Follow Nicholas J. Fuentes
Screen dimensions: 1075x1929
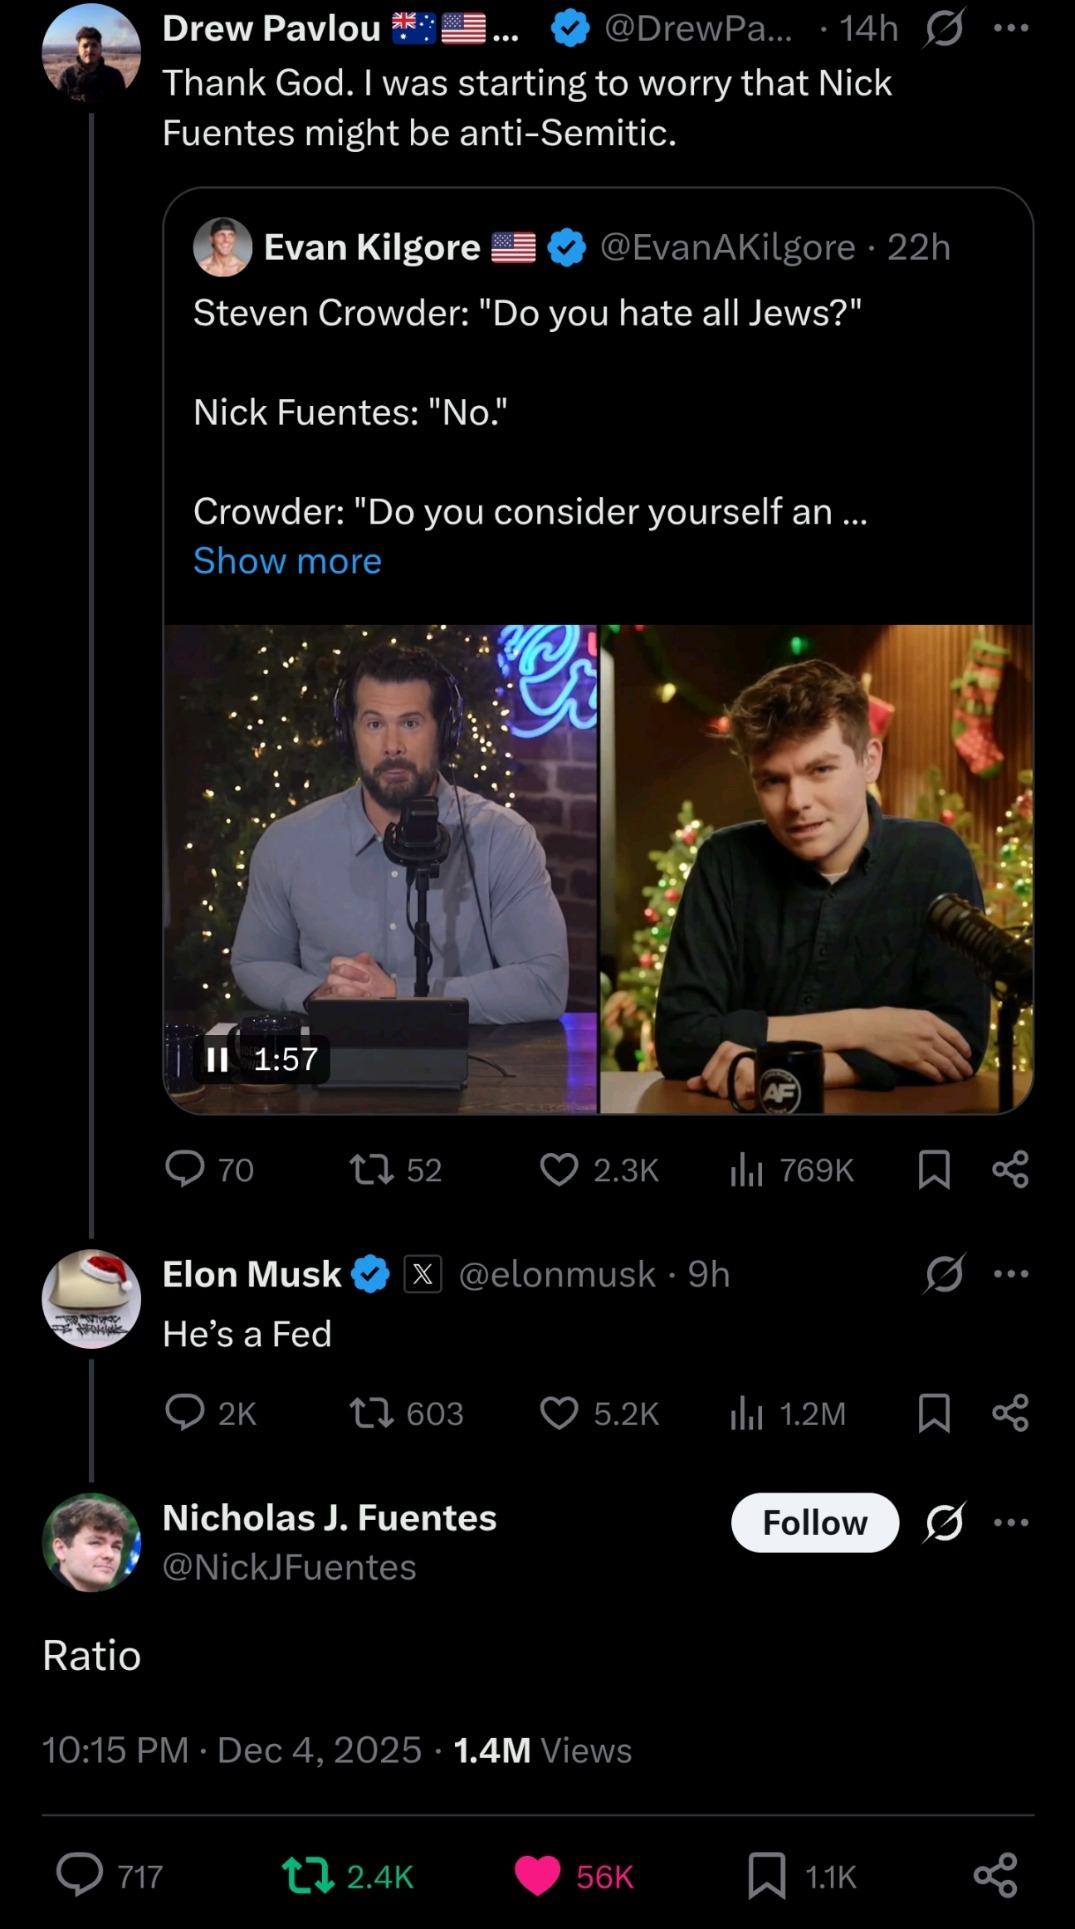click(x=814, y=1522)
